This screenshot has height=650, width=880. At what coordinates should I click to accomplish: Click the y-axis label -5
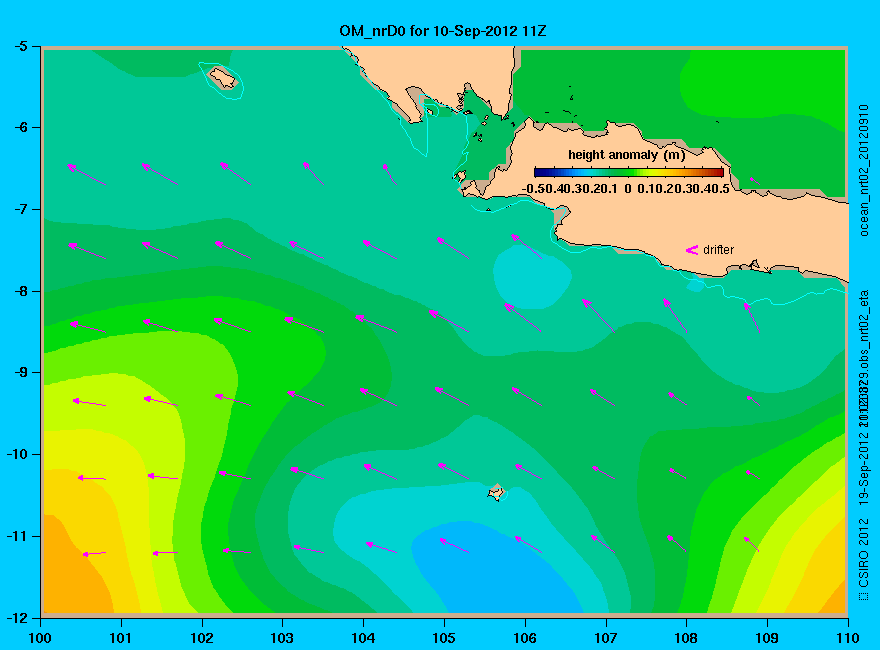click(x=20, y=46)
